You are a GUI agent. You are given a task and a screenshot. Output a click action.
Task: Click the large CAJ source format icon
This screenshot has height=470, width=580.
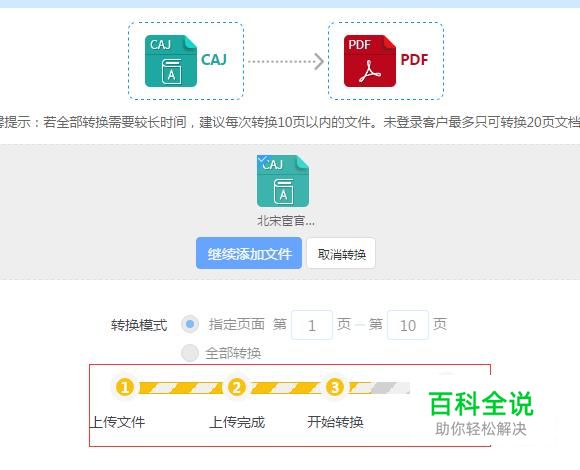point(171,61)
